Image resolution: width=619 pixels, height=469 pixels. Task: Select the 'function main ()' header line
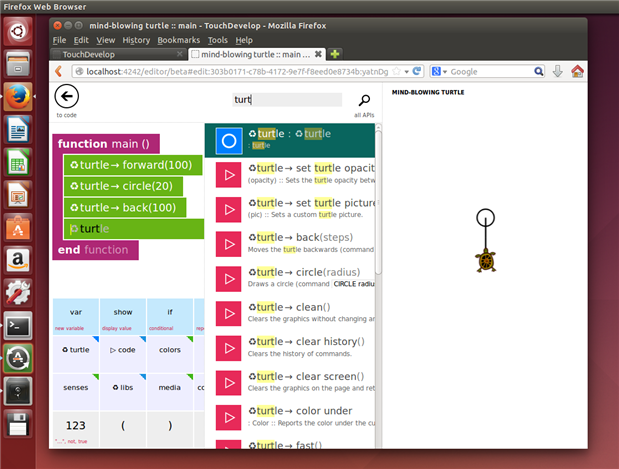click(106, 144)
